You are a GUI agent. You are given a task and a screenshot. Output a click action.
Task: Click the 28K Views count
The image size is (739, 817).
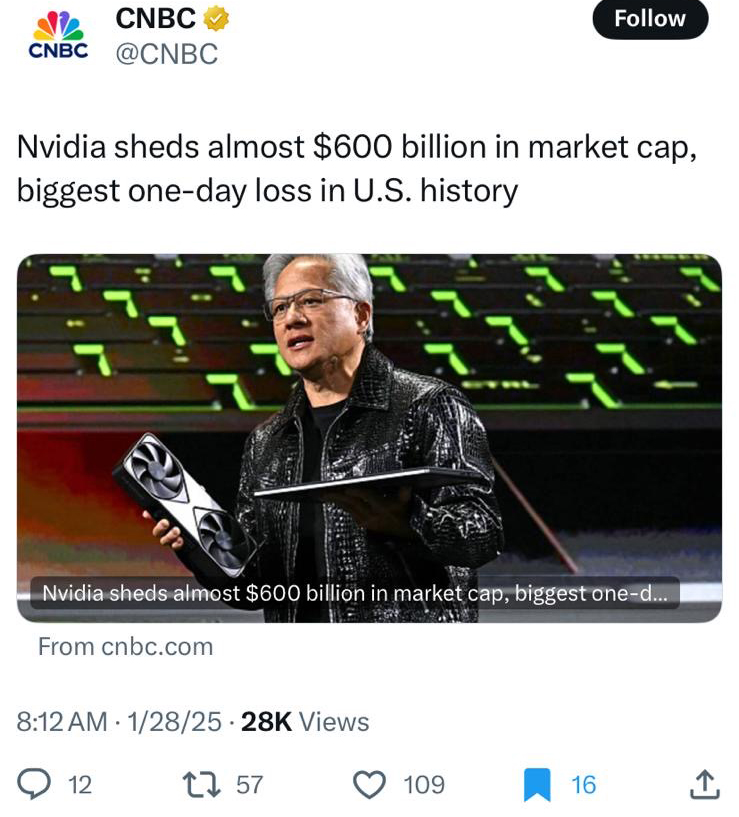(x=305, y=722)
